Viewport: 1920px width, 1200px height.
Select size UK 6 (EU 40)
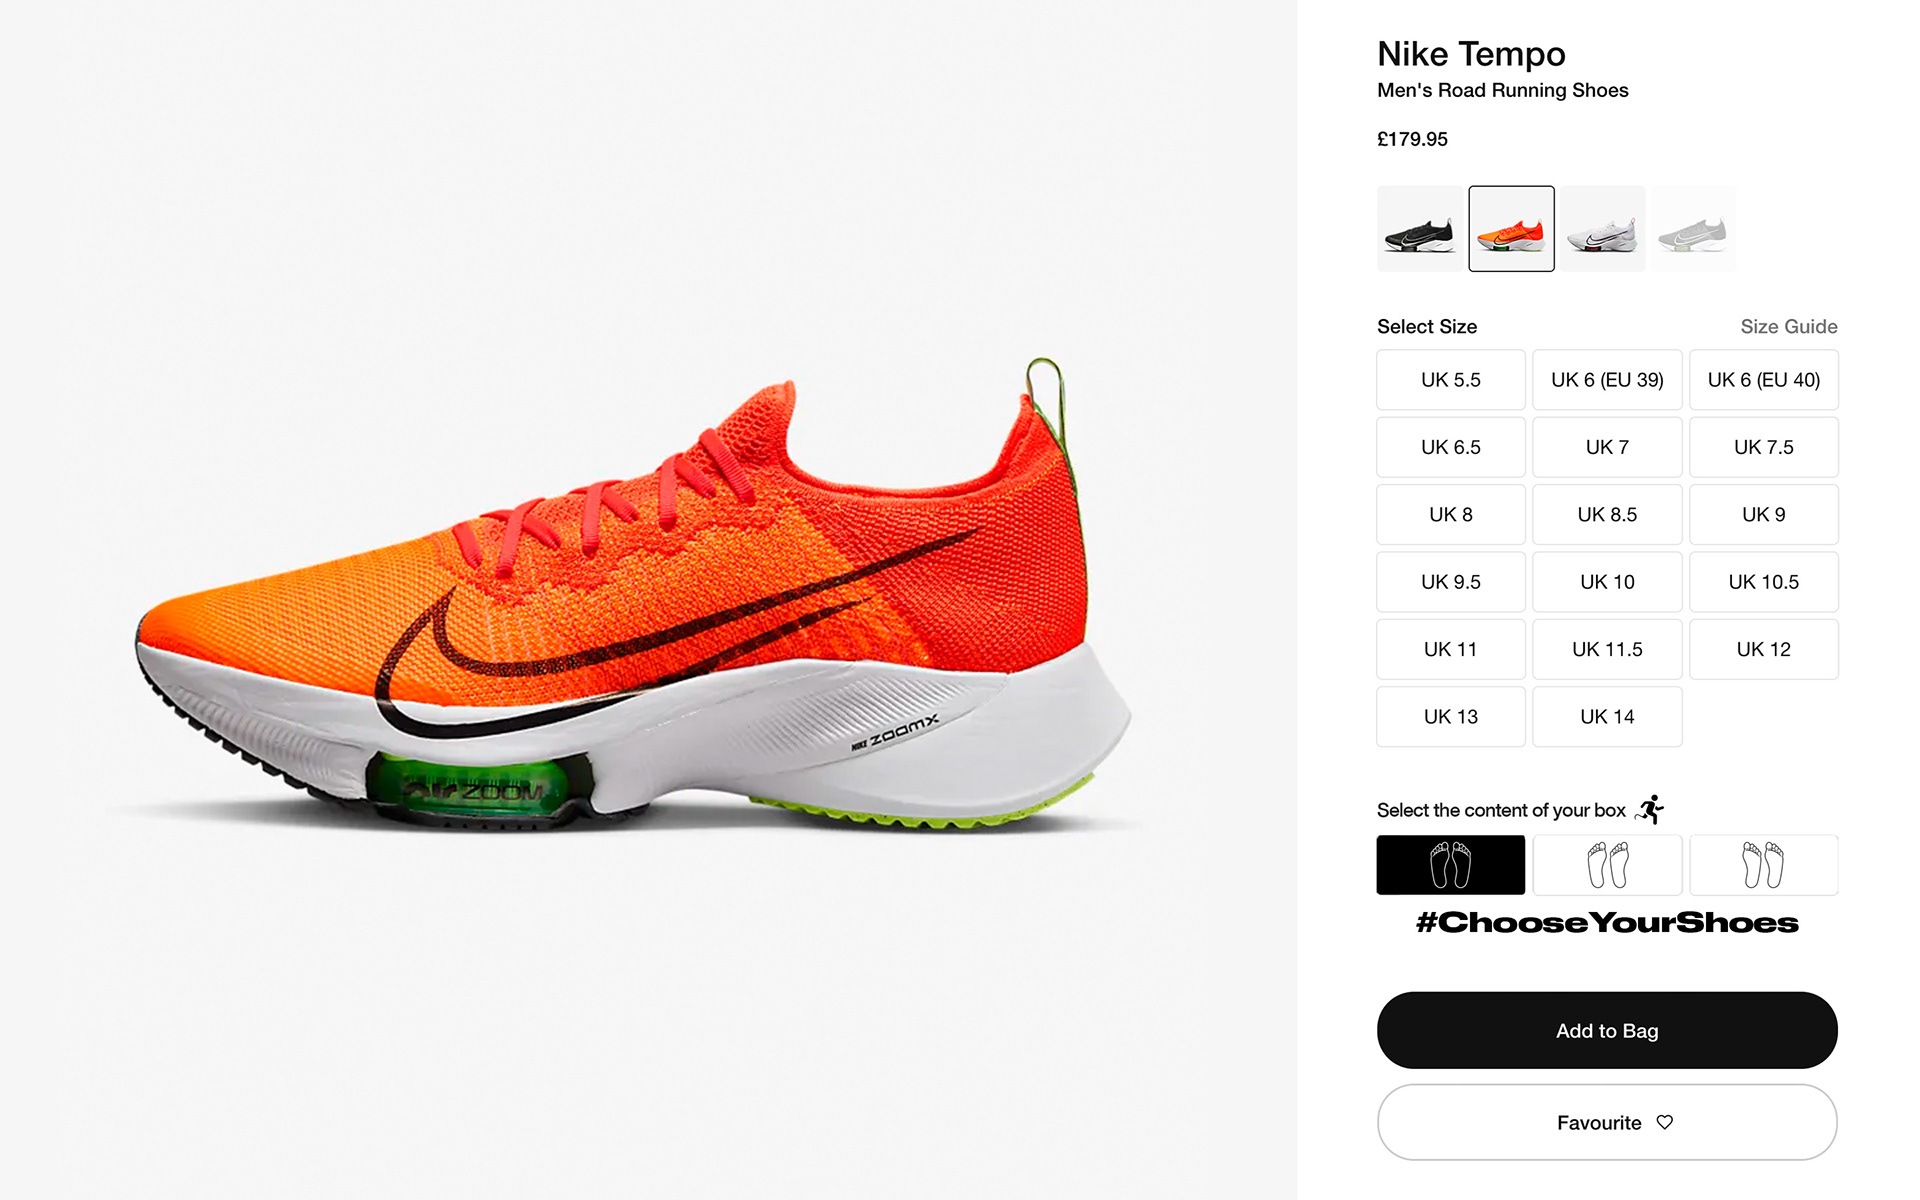[x=1764, y=380]
